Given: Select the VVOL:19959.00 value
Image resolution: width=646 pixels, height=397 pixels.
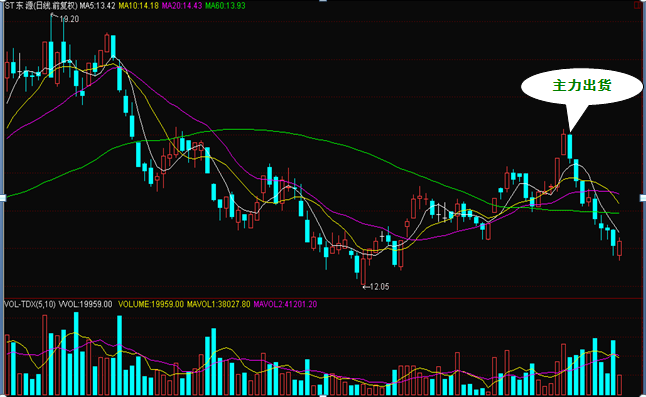Looking at the screenshot, I should click(x=85, y=304).
